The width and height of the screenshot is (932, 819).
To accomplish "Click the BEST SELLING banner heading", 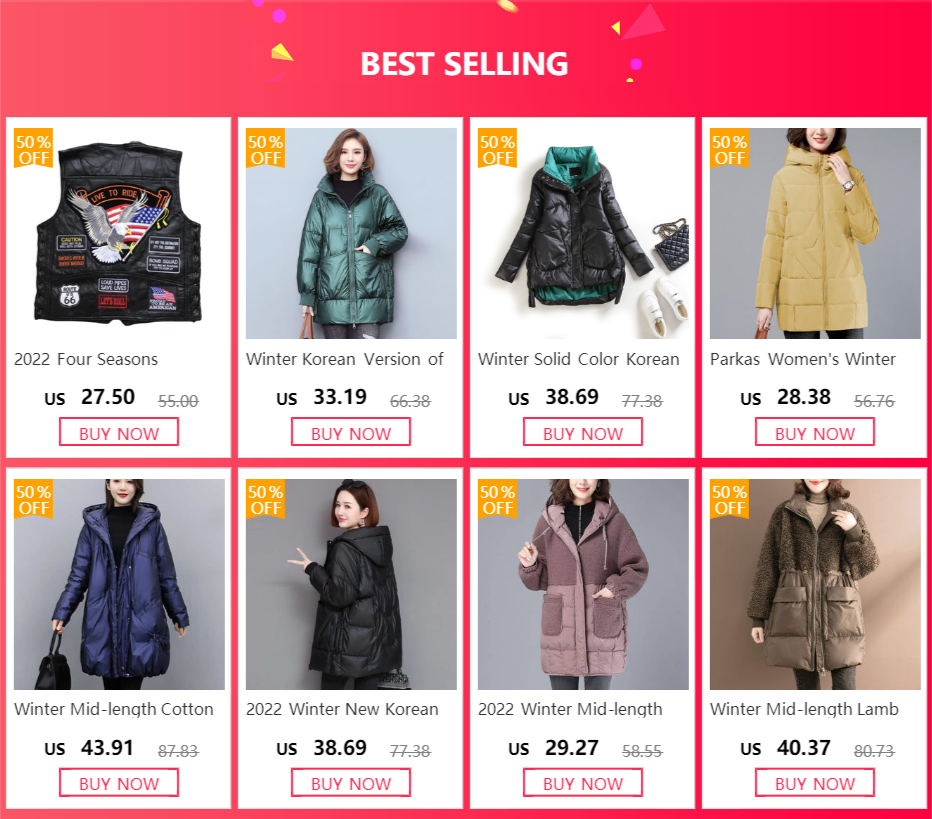I will (464, 64).
